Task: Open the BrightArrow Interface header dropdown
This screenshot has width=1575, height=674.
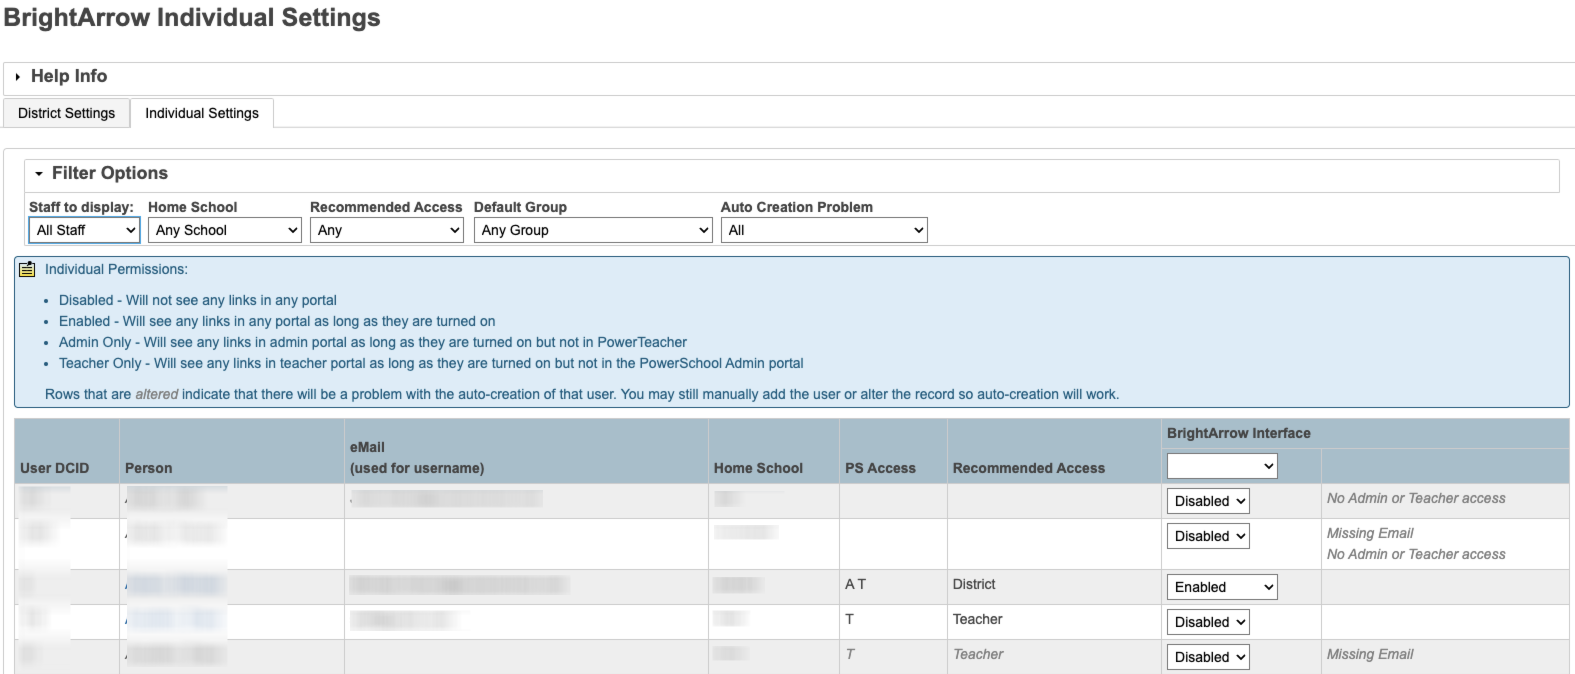Action: (x=1222, y=466)
